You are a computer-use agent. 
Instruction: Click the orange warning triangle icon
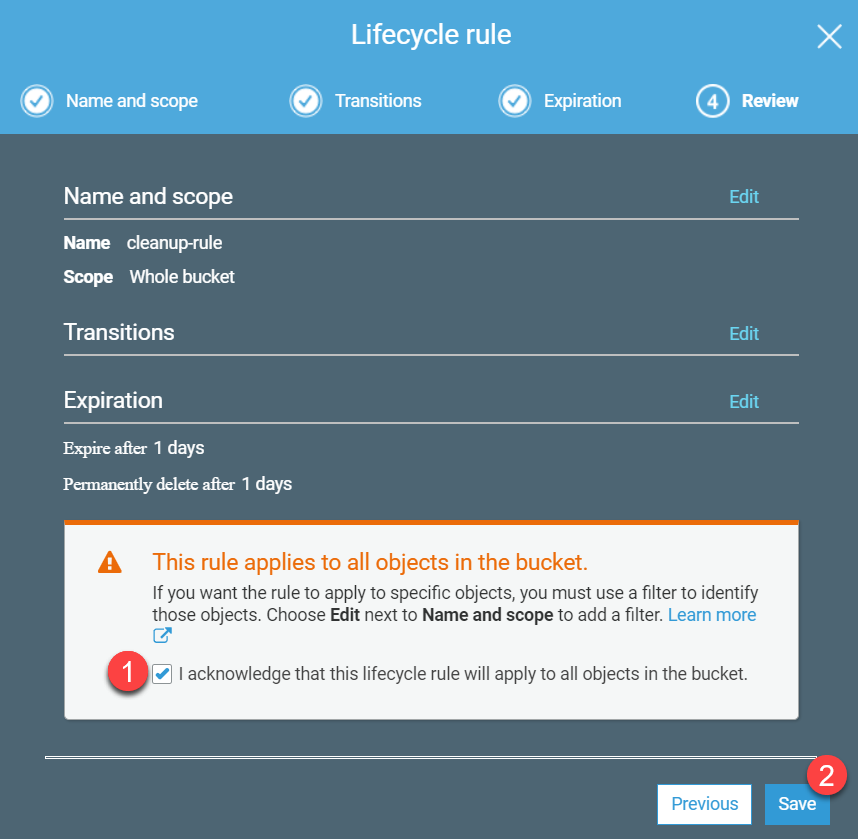110,563
